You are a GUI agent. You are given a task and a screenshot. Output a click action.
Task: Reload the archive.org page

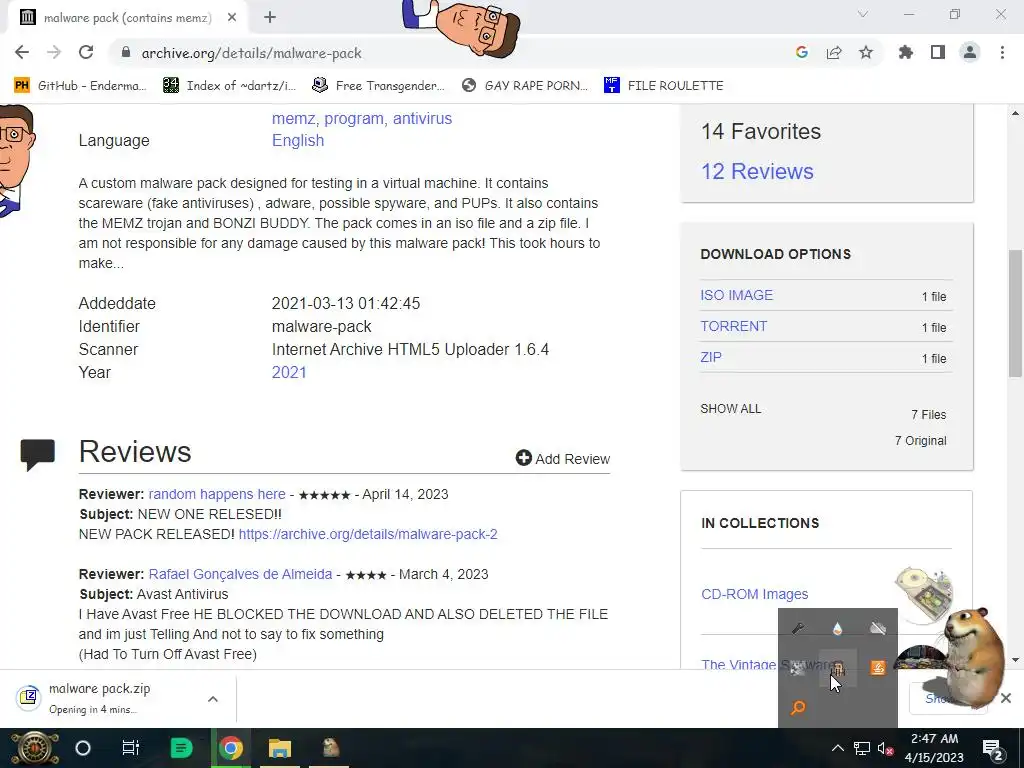[86, 52]
